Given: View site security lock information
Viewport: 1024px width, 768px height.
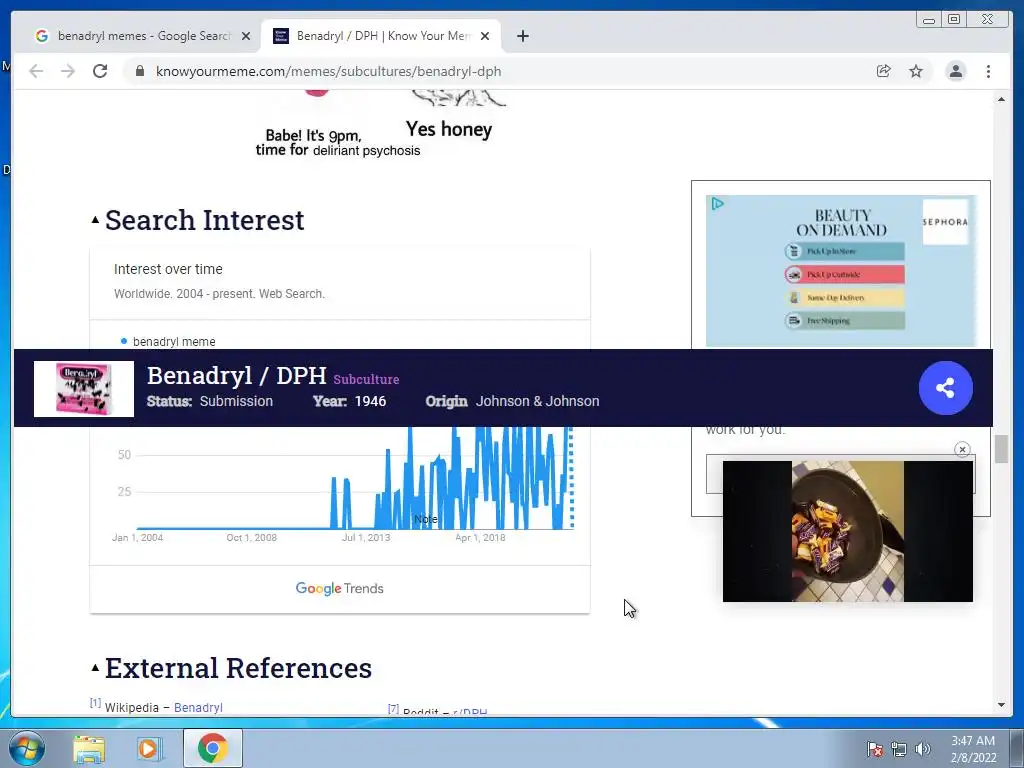Looking at the screenshot, I should pyautogui.click(x=140, y=71).
